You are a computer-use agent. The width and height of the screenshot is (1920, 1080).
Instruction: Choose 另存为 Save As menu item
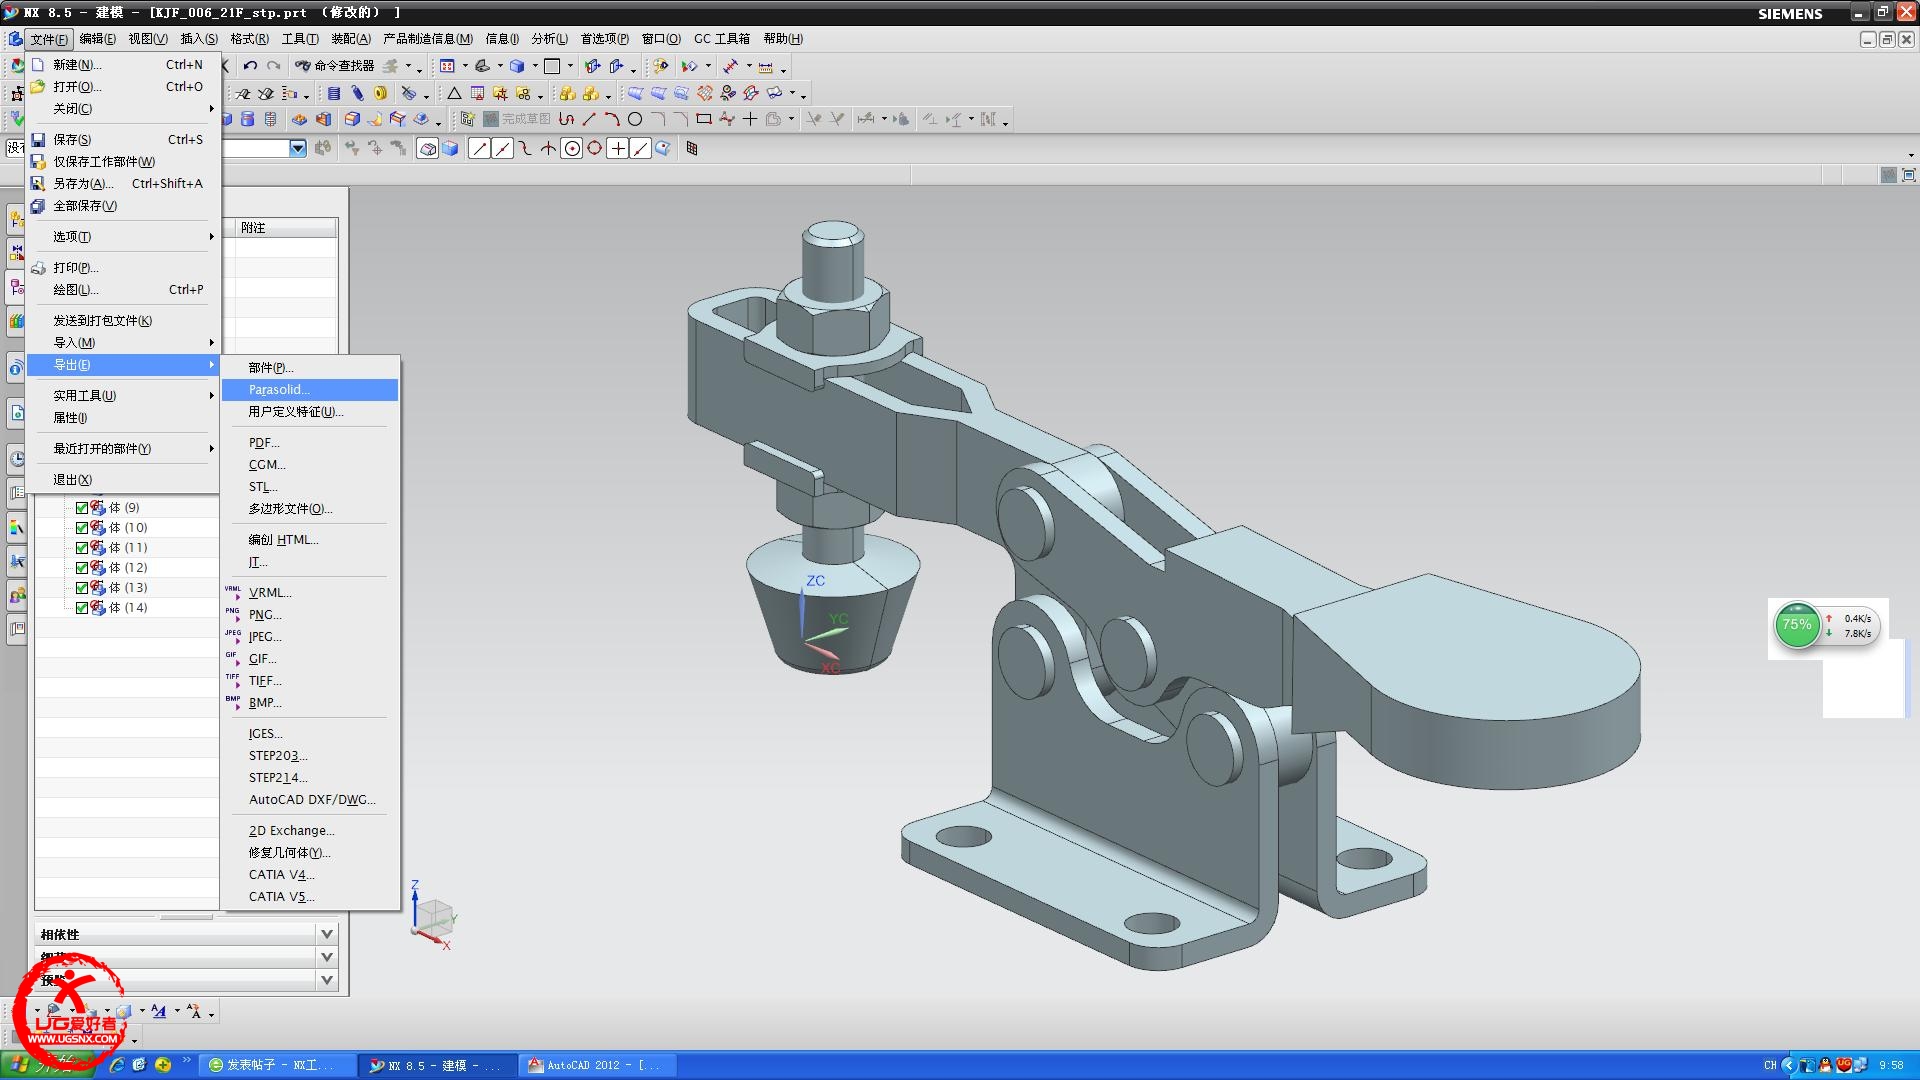(x=124, y=184)
